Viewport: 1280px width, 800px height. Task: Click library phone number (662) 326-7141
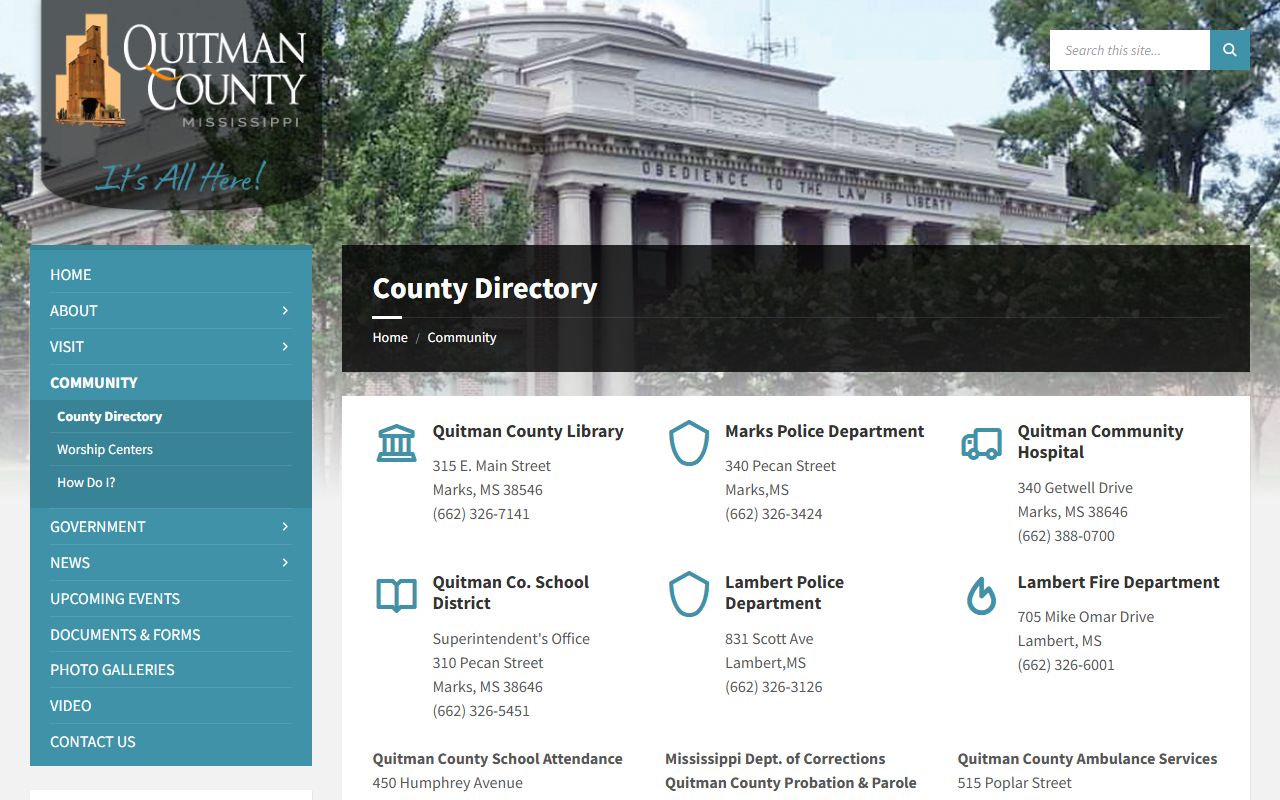(x=481, y=514)
